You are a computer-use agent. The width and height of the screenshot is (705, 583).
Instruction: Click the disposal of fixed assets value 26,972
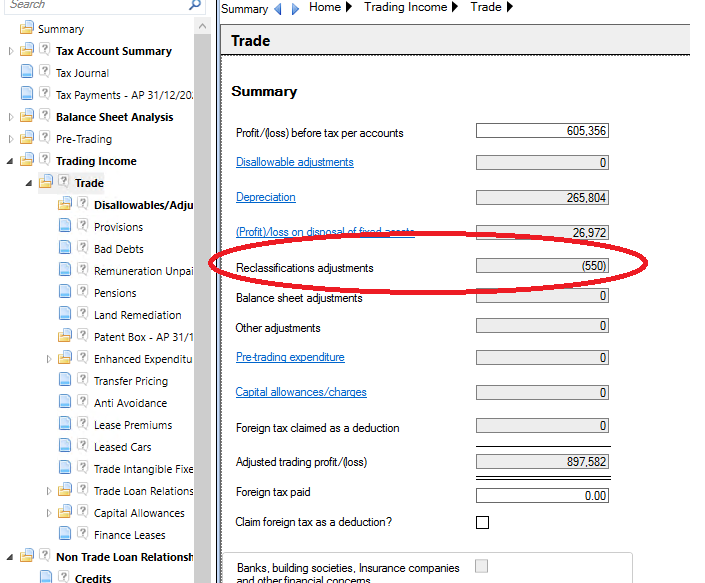pyautogui.click(x=542, y=232)
